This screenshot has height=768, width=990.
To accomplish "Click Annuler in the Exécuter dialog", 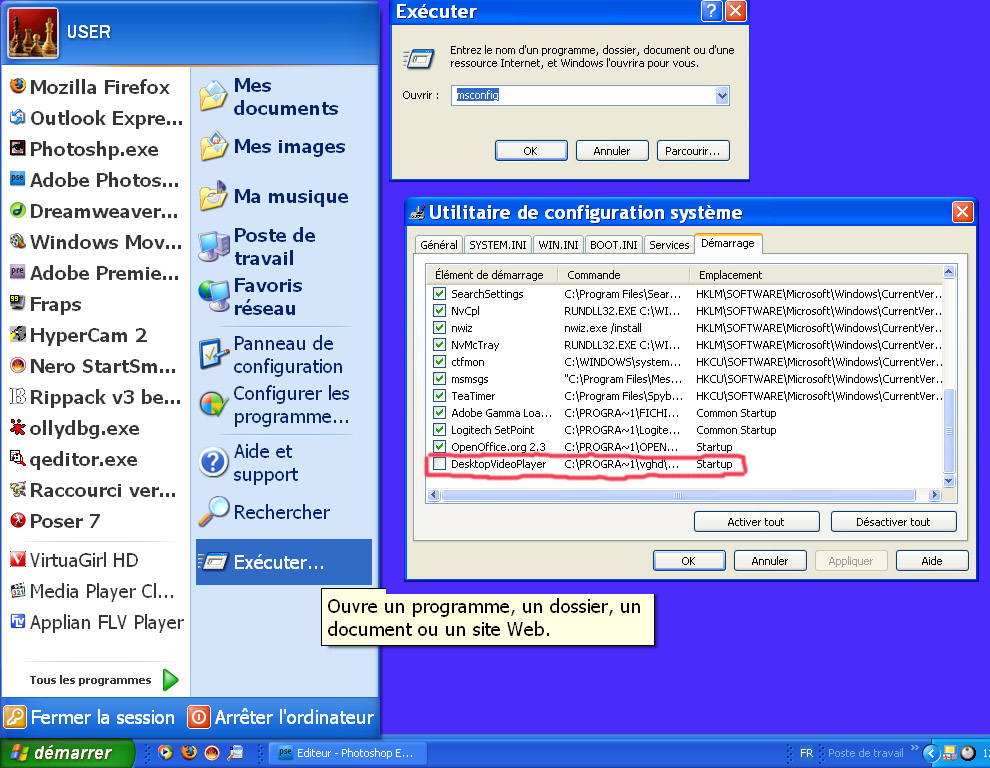I will [x=612, y=151].
